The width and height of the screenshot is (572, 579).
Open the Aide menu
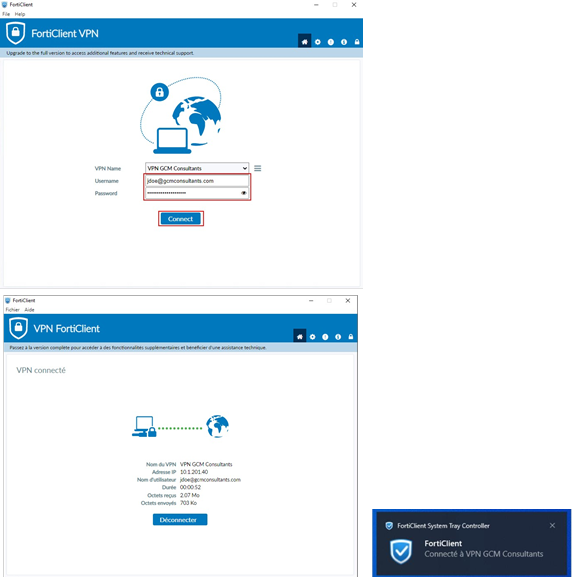click(29, 309)
